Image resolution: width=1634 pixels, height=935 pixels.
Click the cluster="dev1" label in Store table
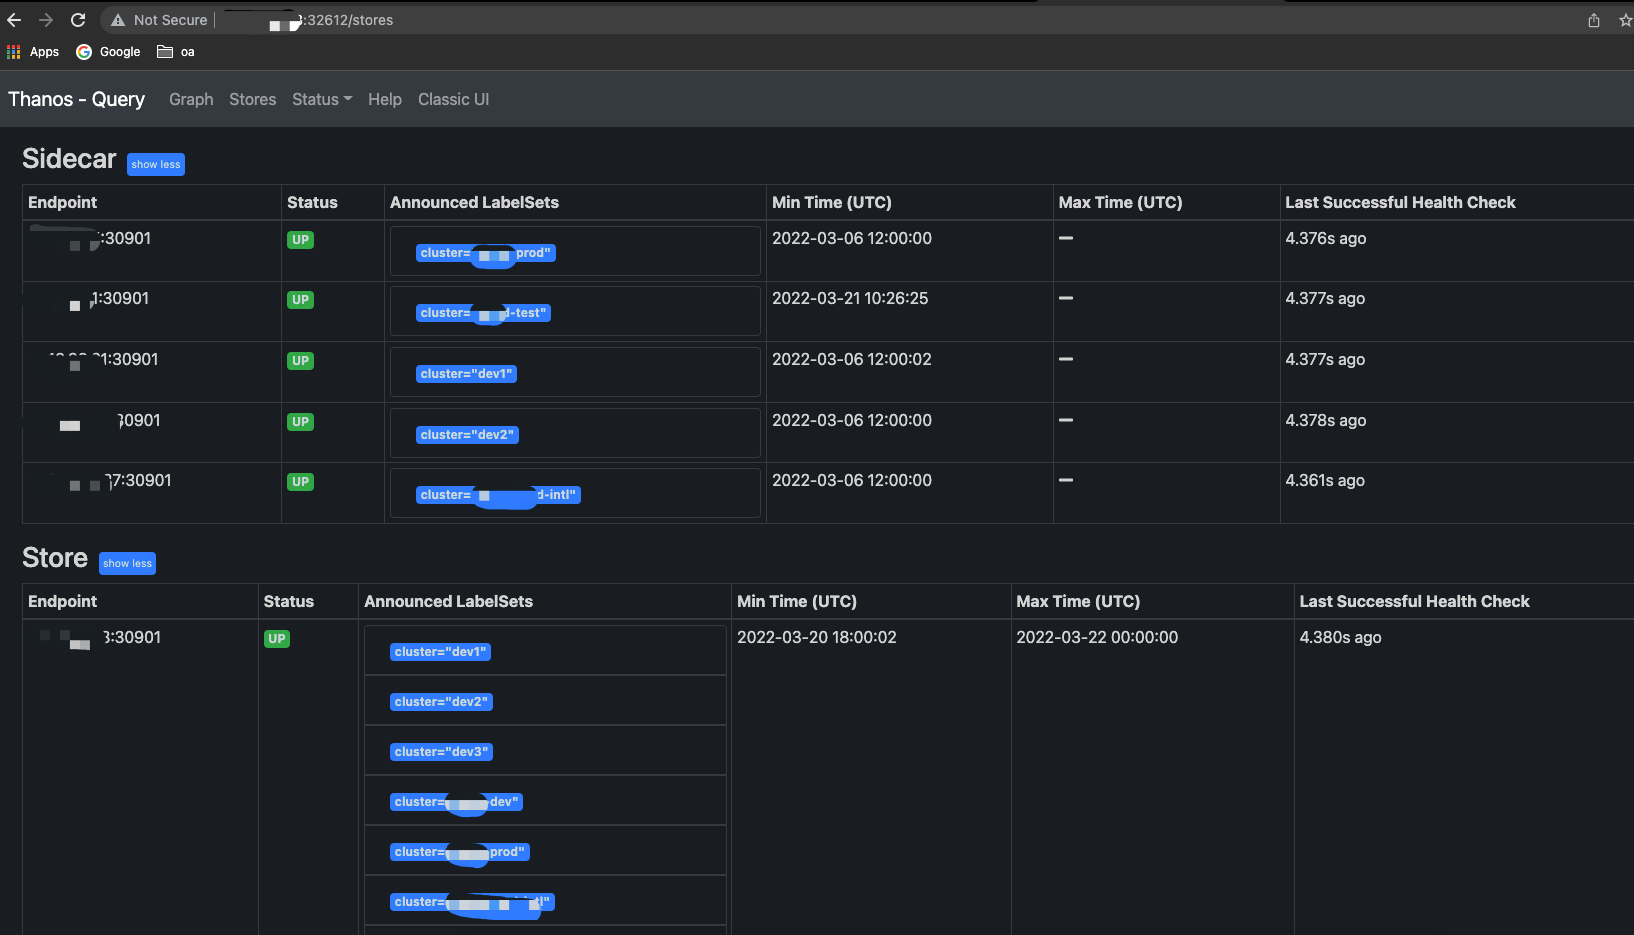click(x=440, y=652)
